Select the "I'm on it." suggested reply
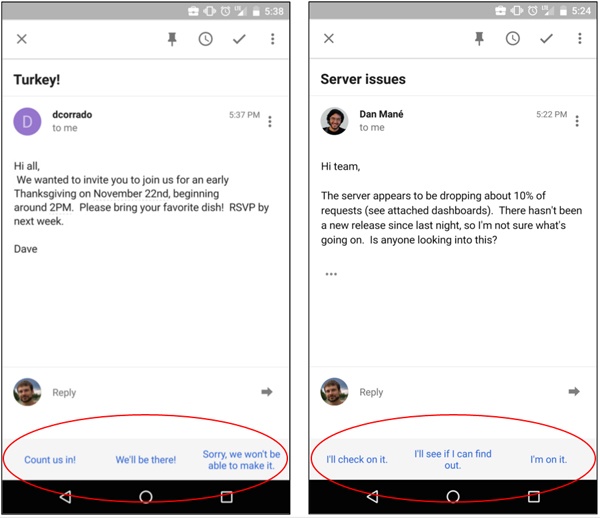Image resolution: width=600 pixels, height=518 pixels. [548, 459]
